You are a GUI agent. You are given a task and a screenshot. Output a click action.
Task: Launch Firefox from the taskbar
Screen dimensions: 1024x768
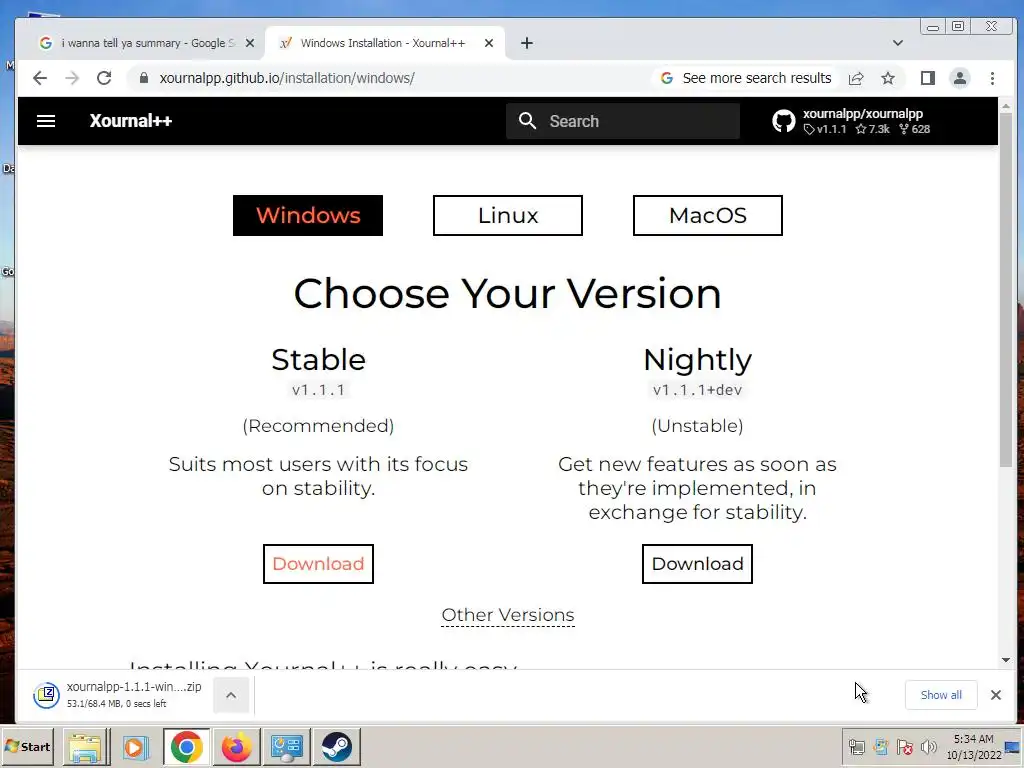(x=236, y=746)
